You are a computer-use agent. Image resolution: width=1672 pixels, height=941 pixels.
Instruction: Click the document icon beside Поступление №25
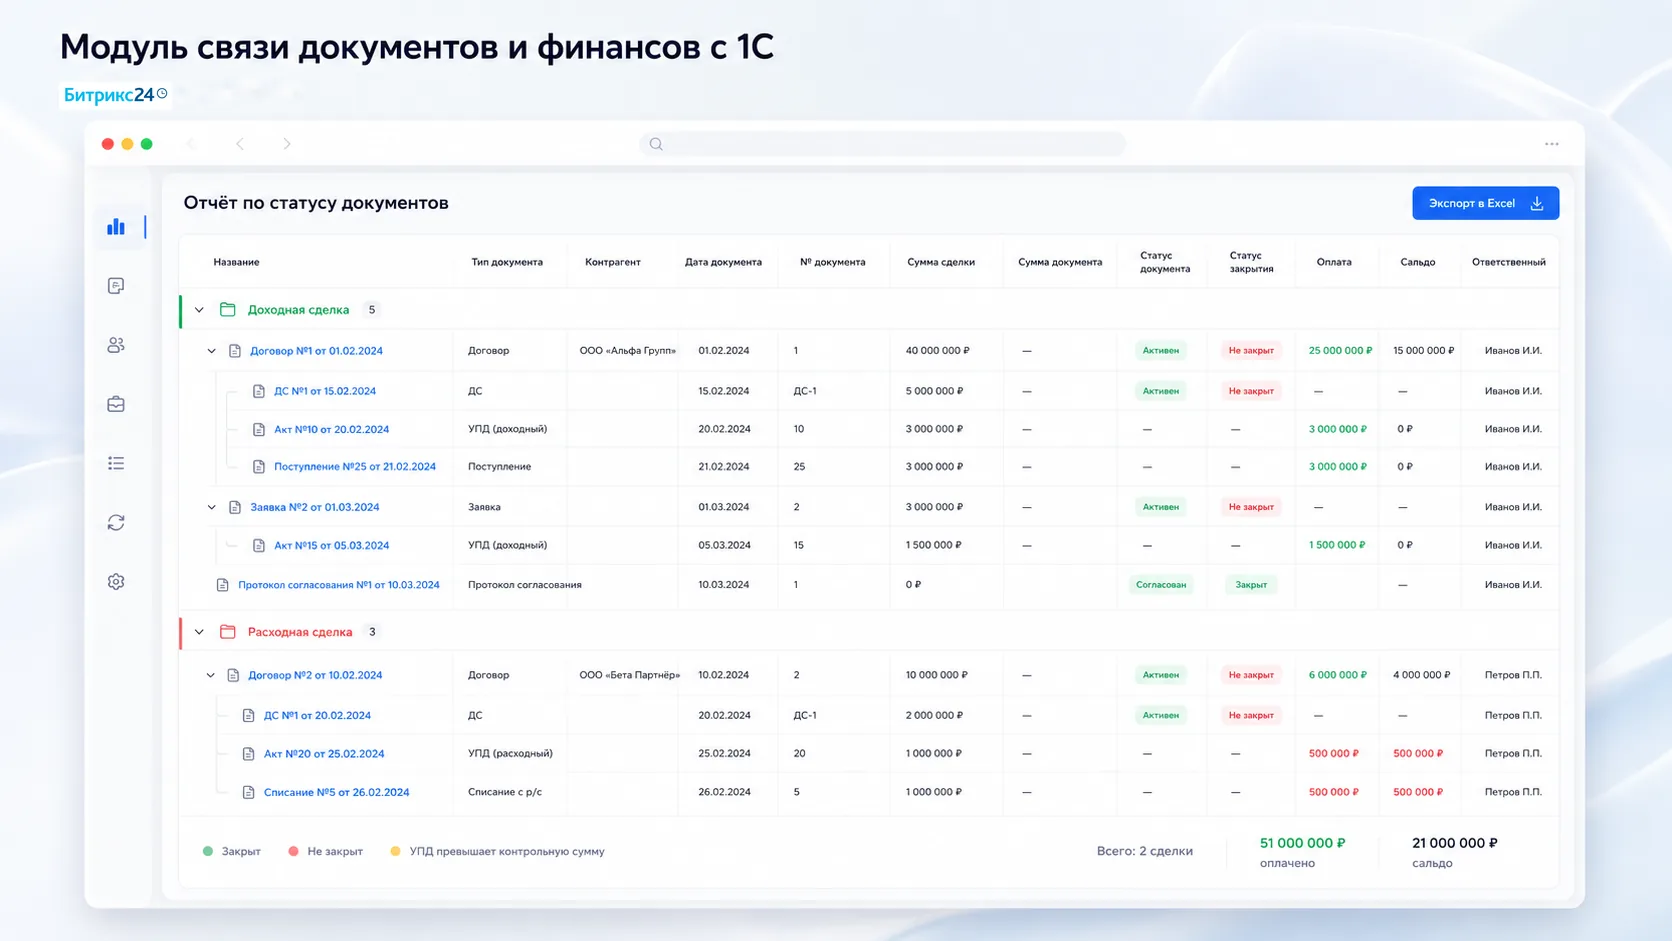[259, 467]
